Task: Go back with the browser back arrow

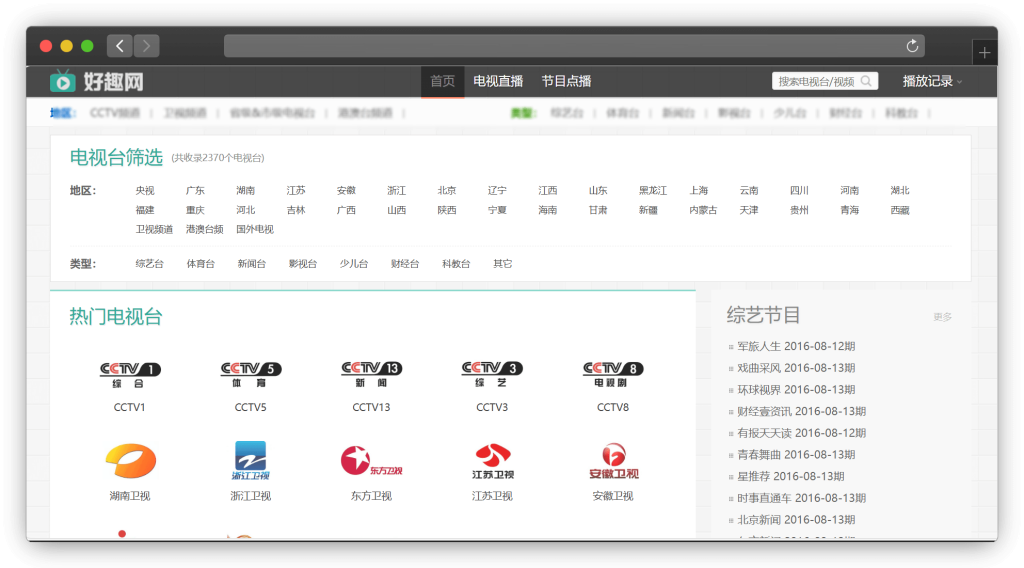Action: click(x=120, y=46)
